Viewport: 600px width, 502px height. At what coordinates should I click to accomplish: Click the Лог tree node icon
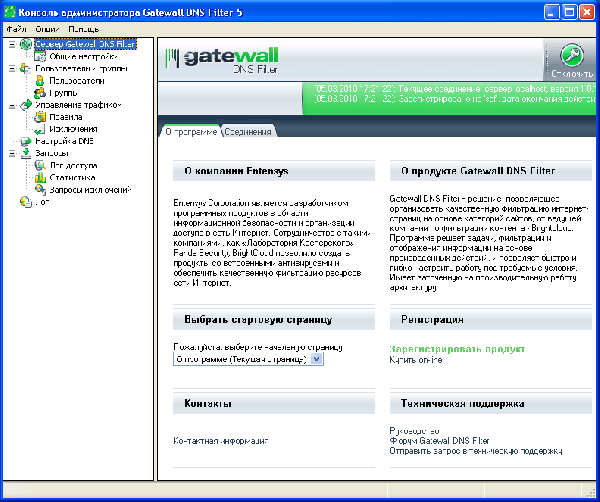pos(26,202)
